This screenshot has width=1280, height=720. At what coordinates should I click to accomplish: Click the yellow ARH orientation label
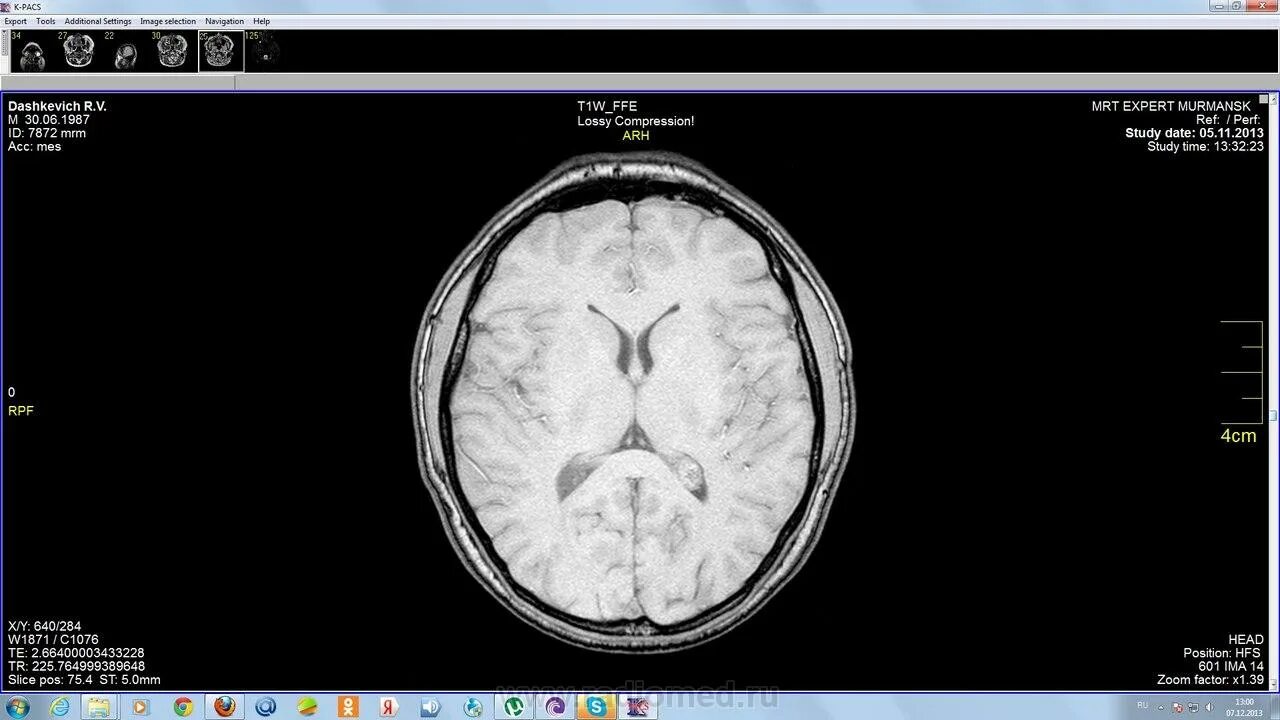point(636,136)
